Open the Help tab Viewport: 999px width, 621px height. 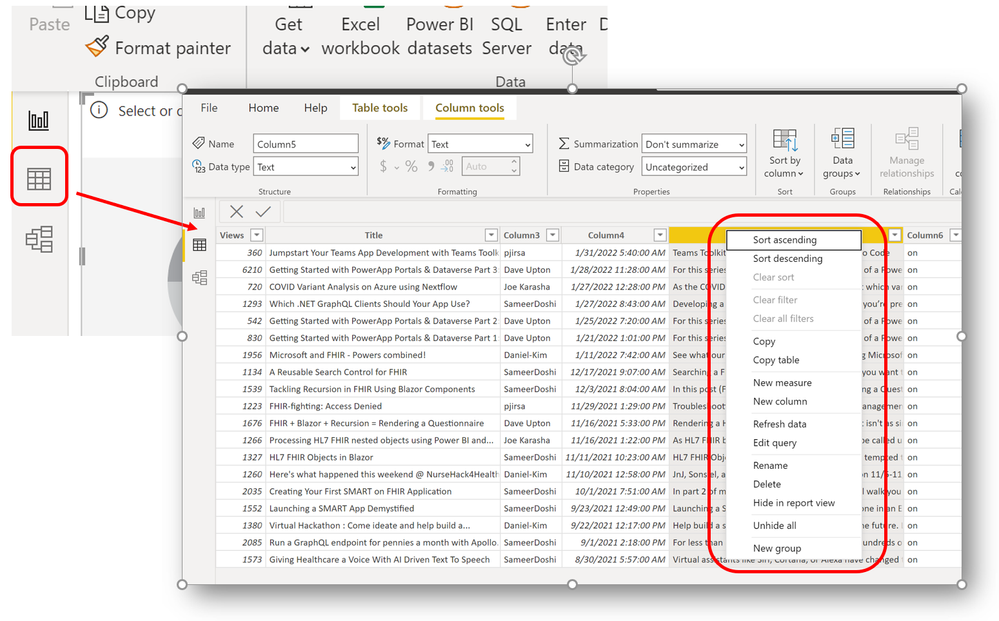(315, 108)
